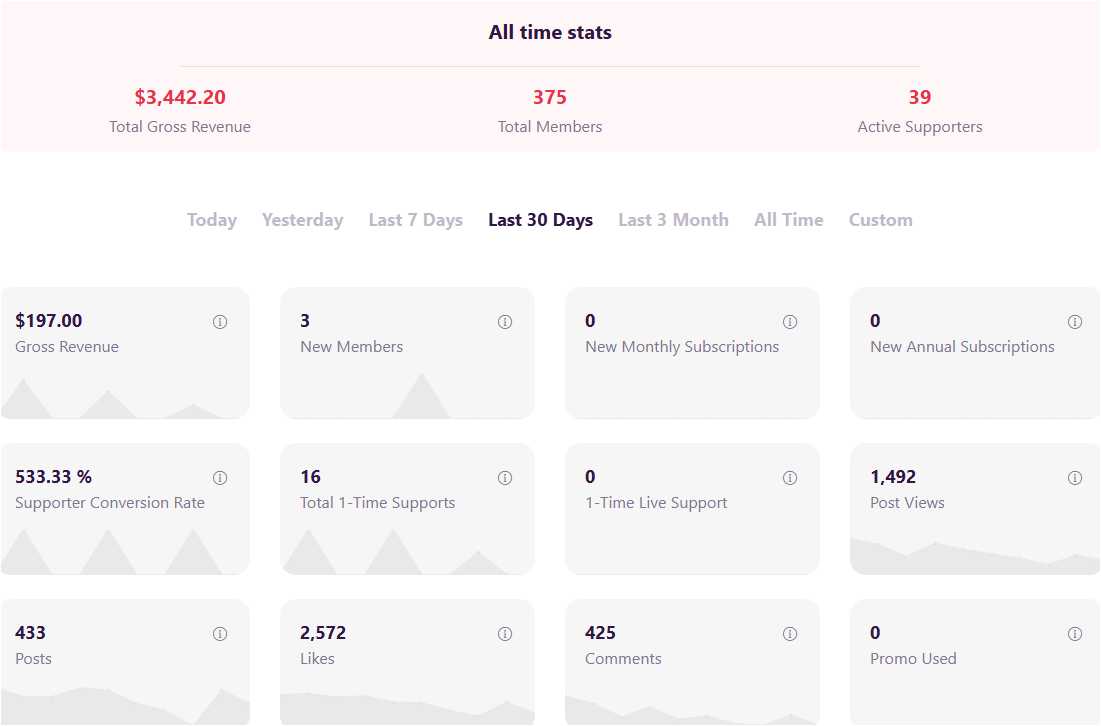Show info tooltip icon for Post Views

1075,477
